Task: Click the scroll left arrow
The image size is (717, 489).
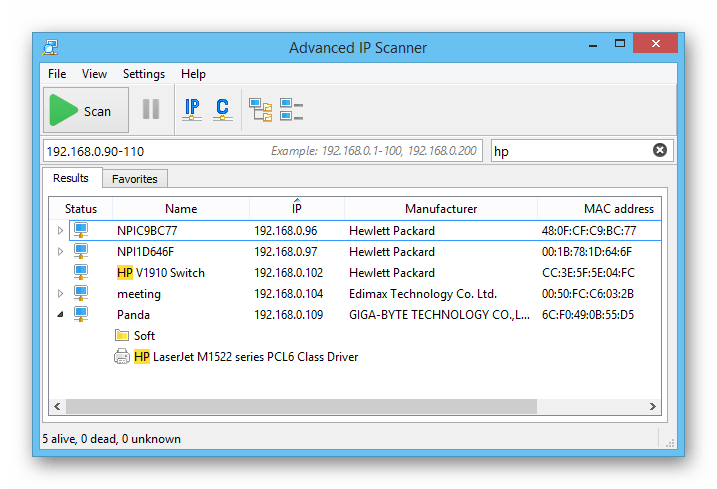Action: 57,406
